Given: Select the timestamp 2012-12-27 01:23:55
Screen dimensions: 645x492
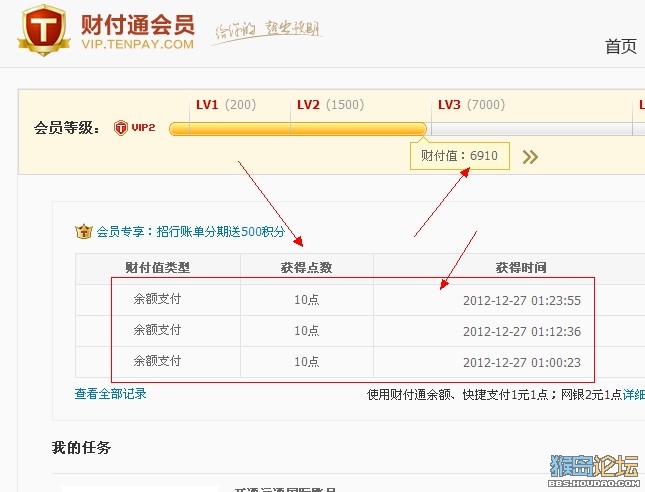Looking at the screenshot, I should 522,300.
